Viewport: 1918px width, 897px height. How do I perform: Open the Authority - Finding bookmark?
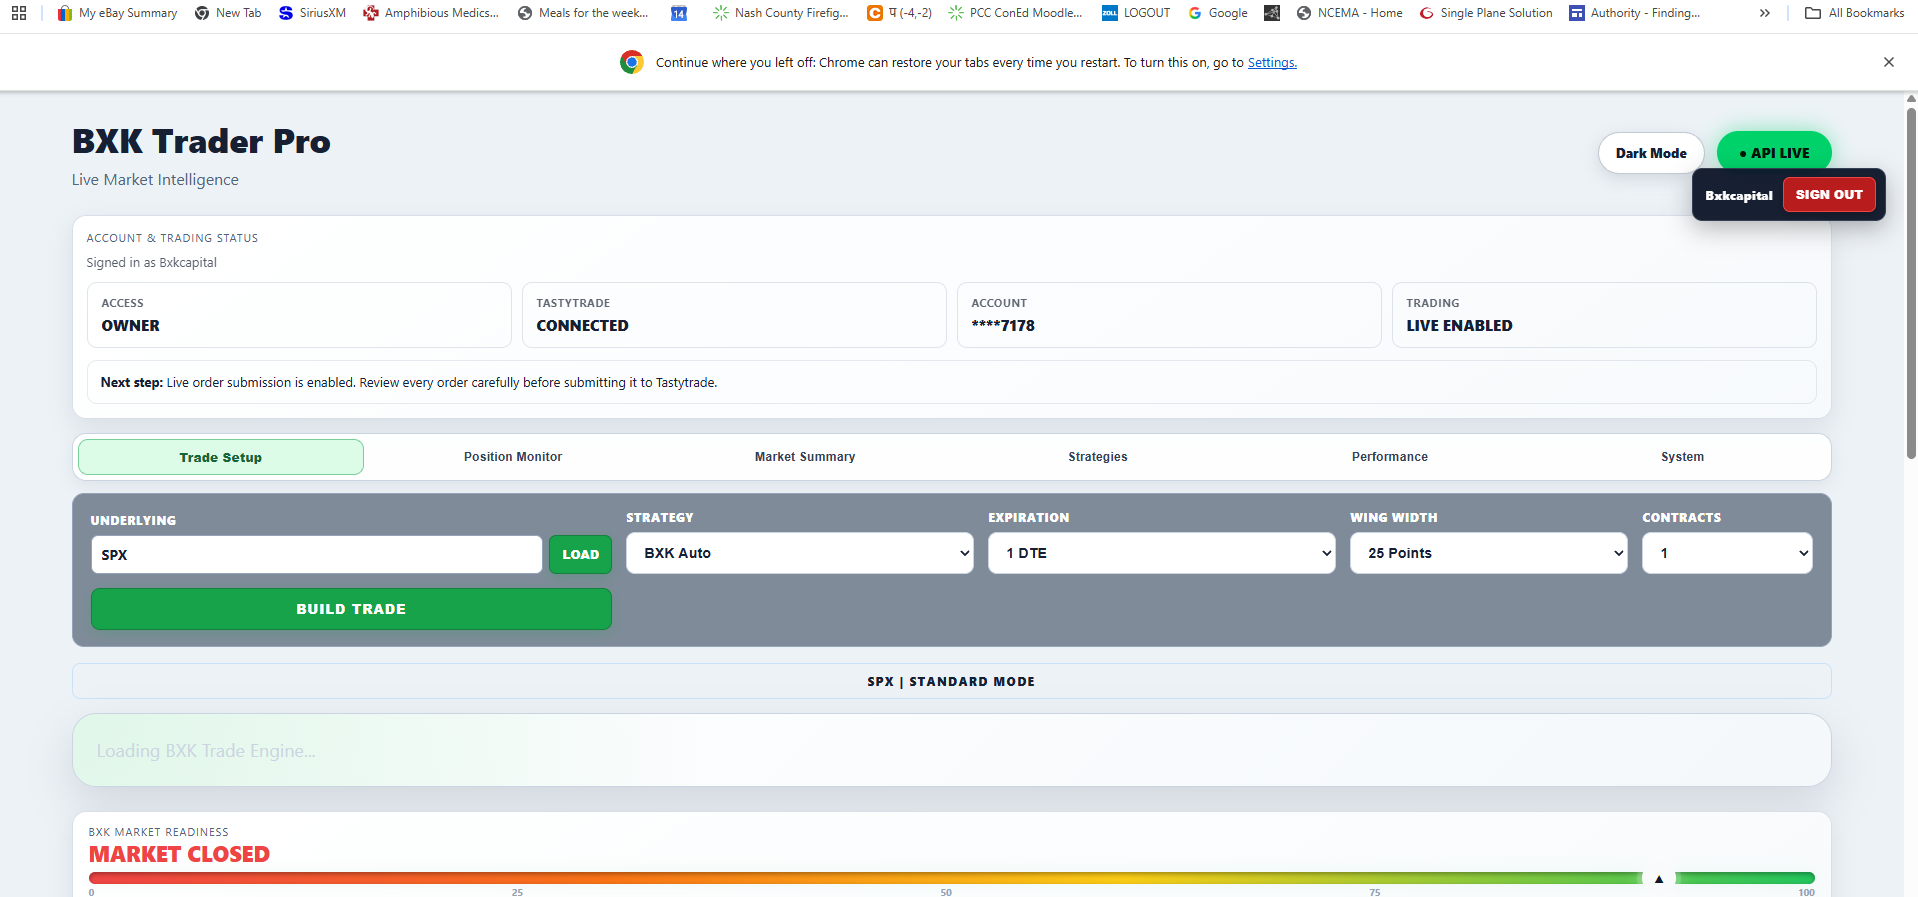coord(1634,13)
